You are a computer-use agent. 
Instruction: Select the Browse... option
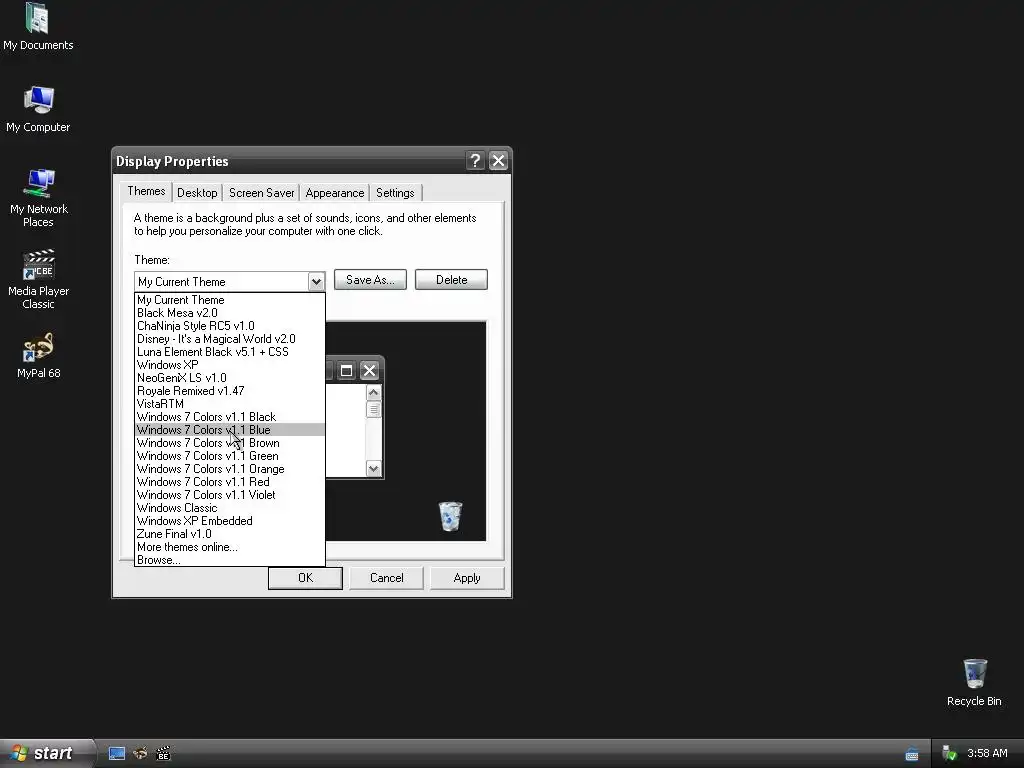coord(230,560)
